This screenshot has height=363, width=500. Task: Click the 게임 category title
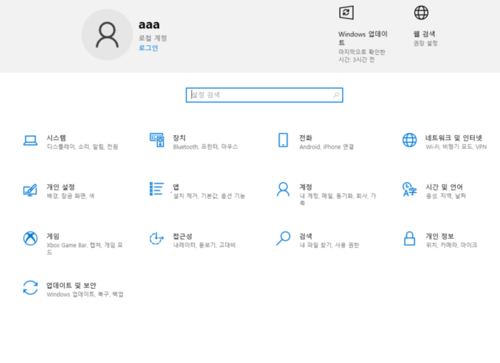[x=53, y=236]
